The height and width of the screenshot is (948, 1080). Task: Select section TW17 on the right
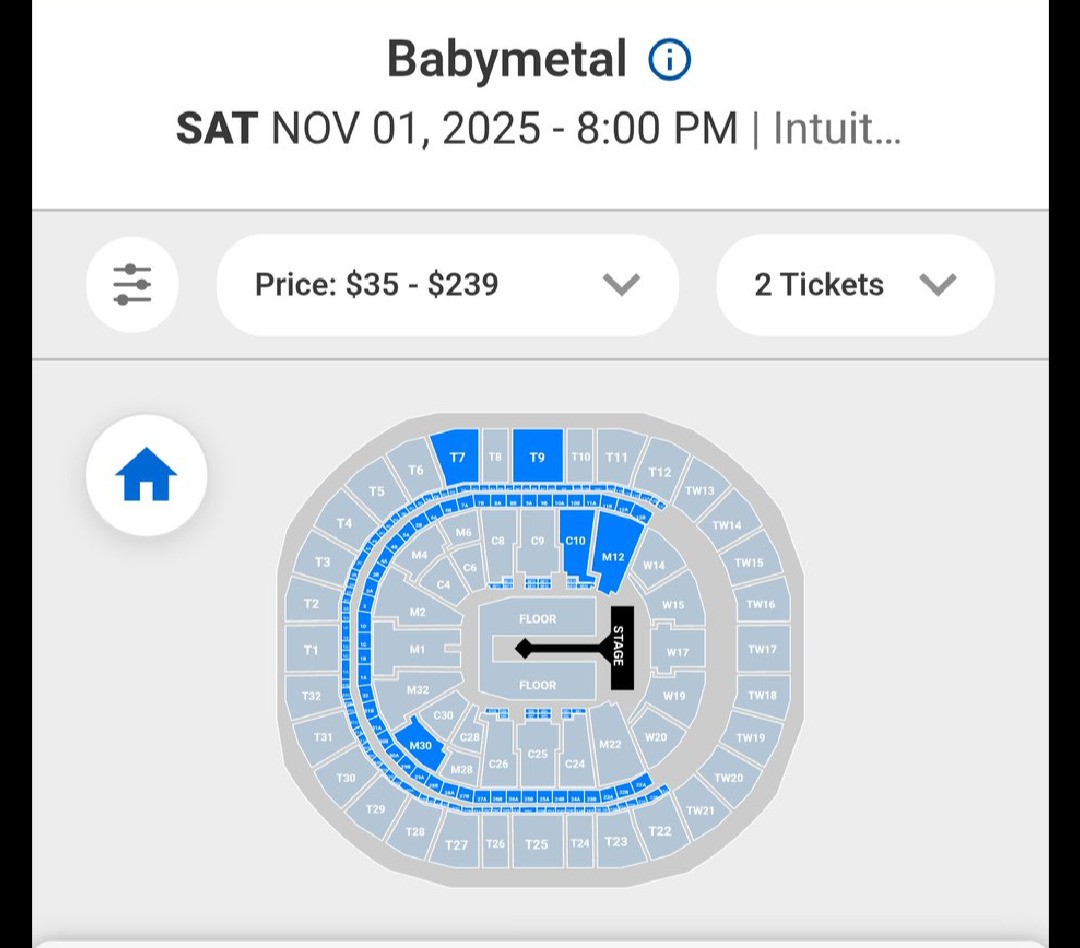[x=762, y=650]
